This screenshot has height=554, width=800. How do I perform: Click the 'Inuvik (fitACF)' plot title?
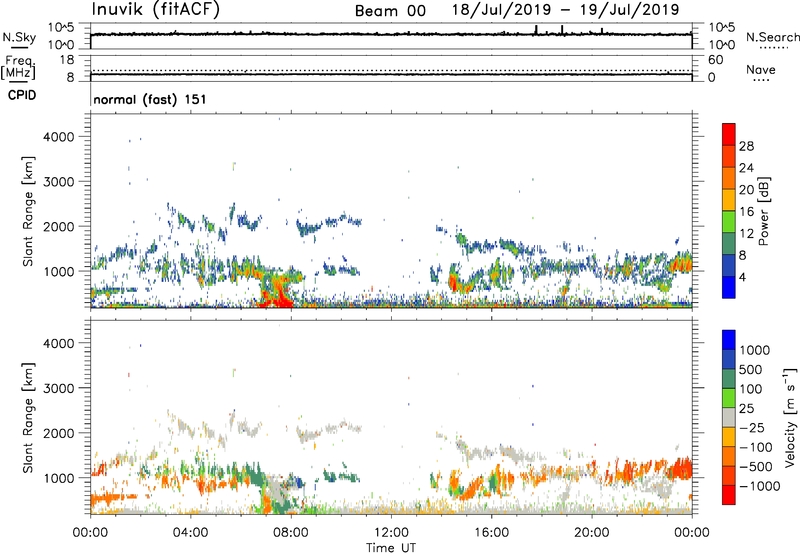(x=155, y=10)
